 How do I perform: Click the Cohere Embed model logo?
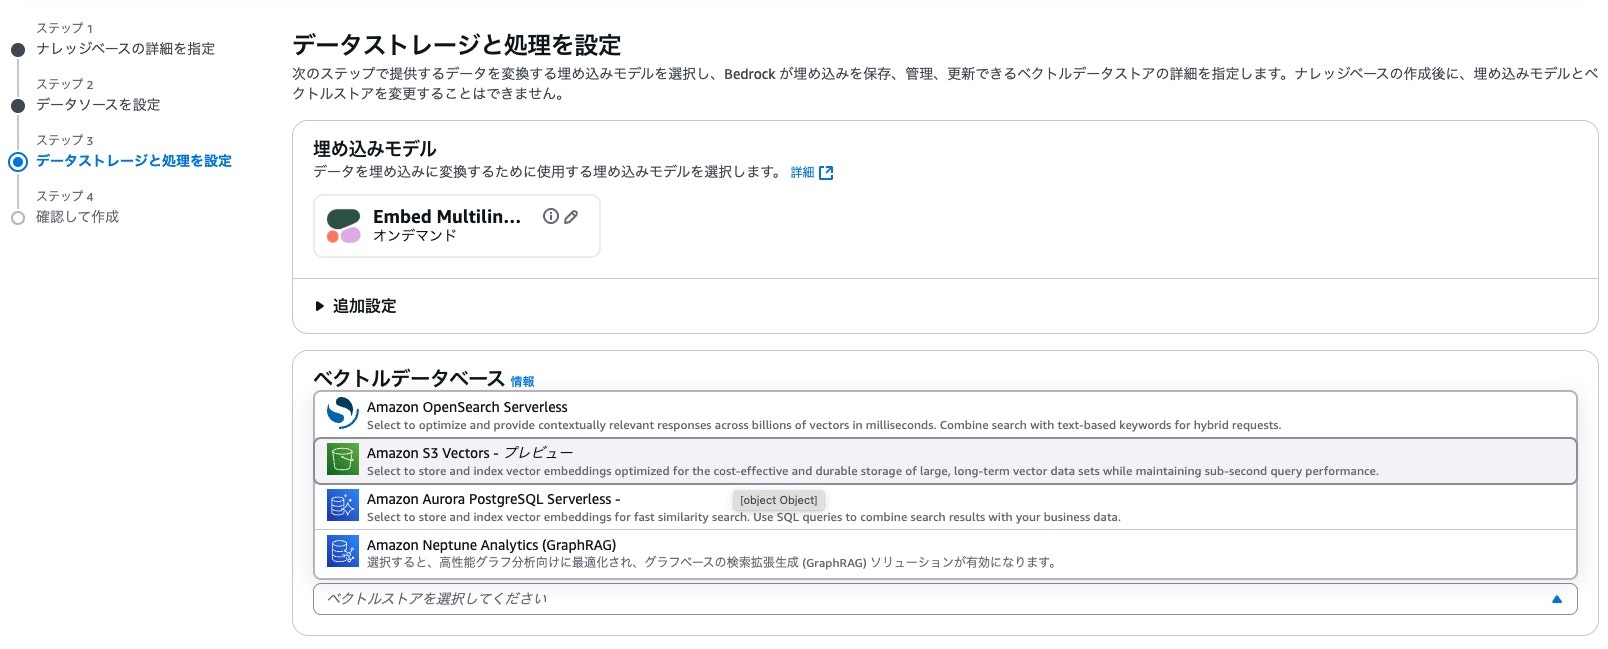[x=343, y=226]
